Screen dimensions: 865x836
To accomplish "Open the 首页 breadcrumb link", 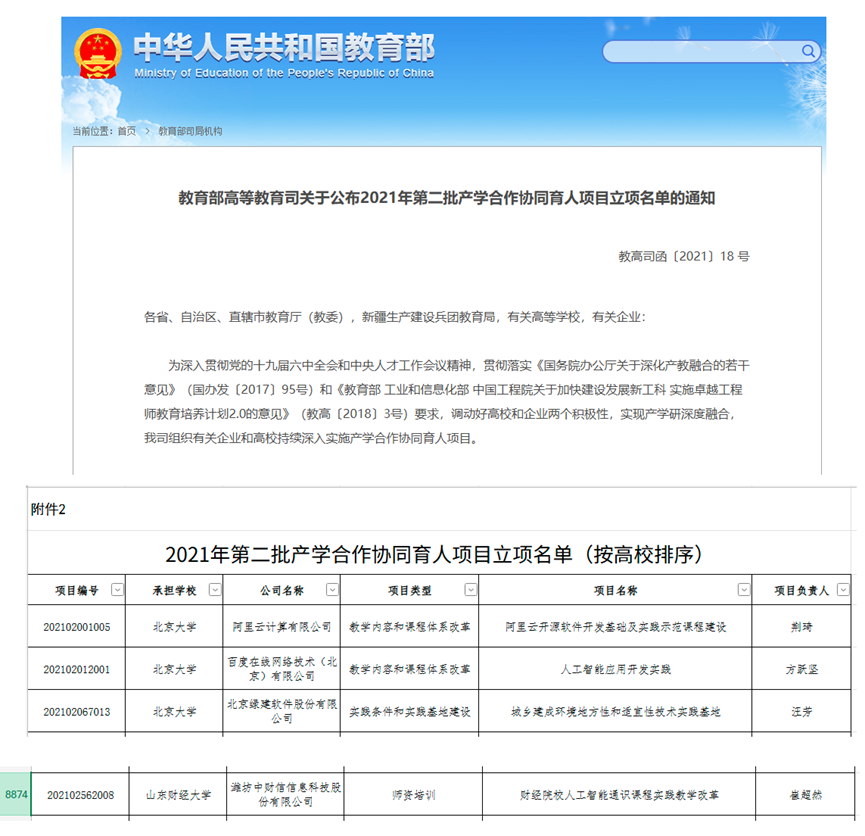I will (x=127, y=131).
